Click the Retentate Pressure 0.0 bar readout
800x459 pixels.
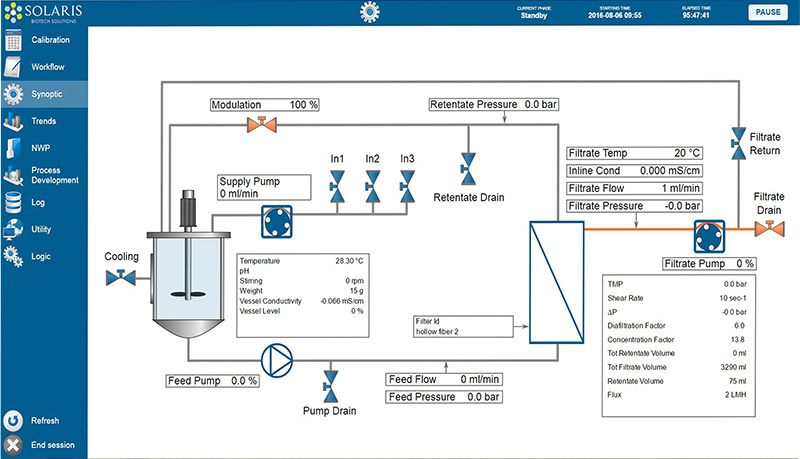494,105
